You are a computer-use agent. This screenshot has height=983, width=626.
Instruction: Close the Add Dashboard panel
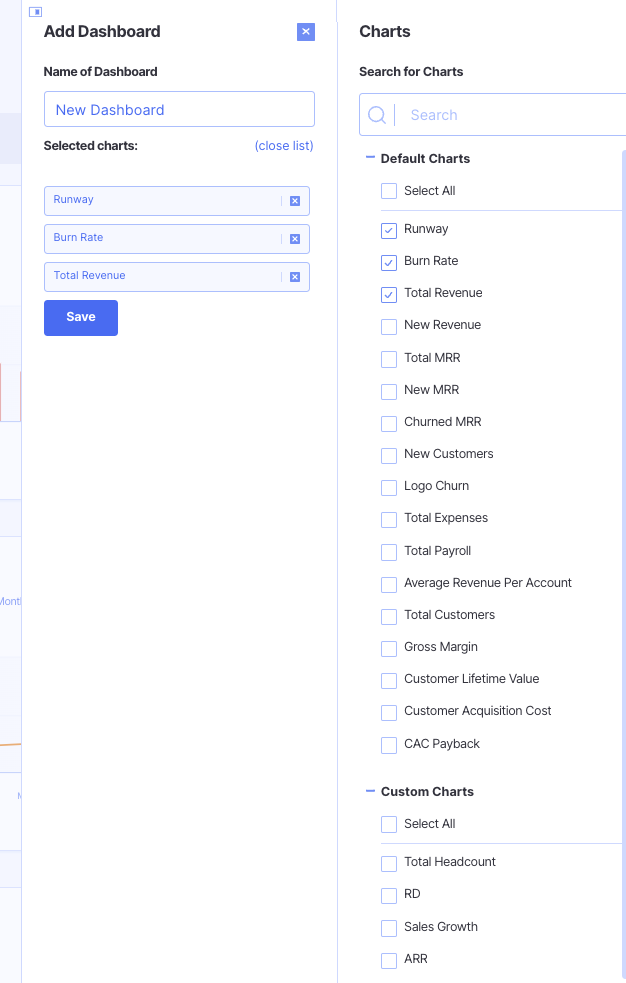[306, 32]
